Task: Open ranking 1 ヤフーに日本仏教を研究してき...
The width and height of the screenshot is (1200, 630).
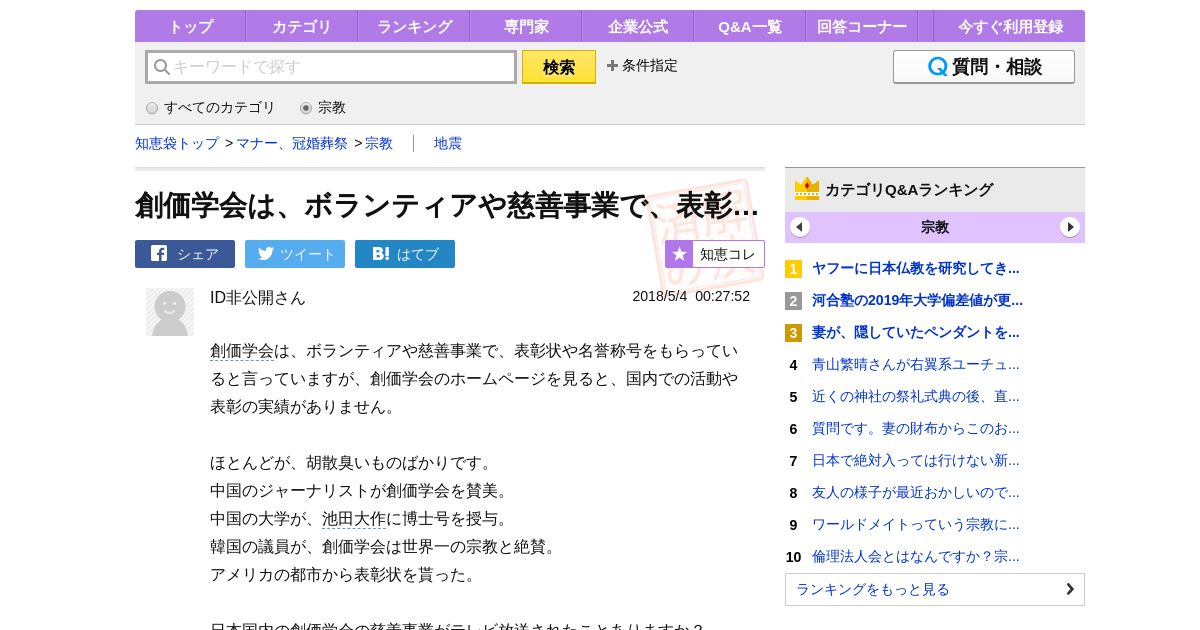Action: pyautogui.click(x=916, y=268)
